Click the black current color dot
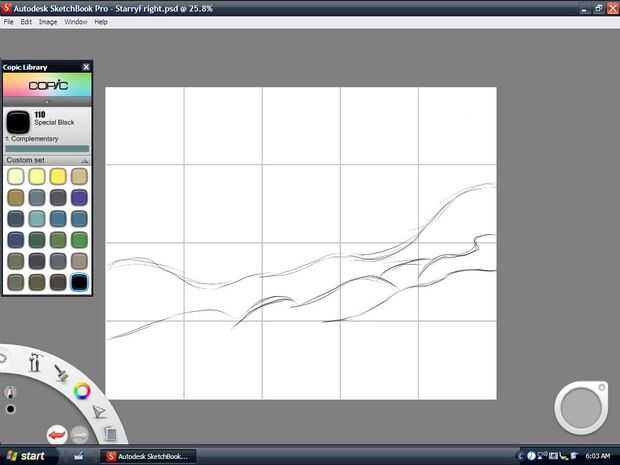This screenshot has width=620, height=465. tap(11, 409)
